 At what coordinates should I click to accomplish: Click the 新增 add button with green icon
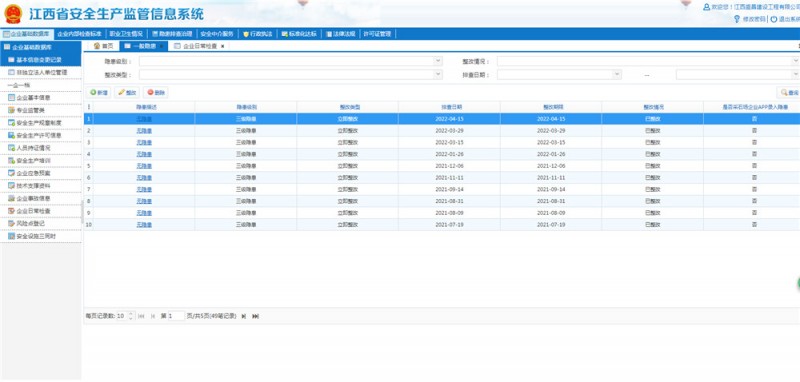(x=99, y=93)
